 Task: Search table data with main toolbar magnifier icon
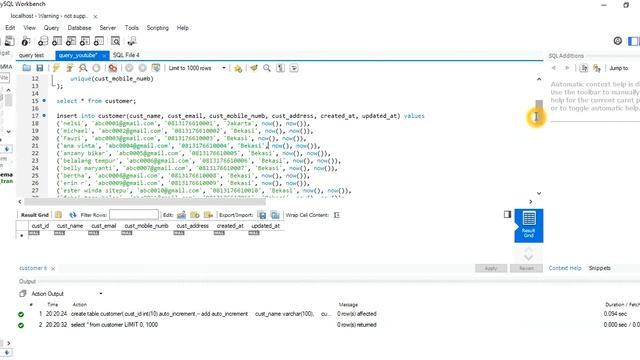pos(116,41)
